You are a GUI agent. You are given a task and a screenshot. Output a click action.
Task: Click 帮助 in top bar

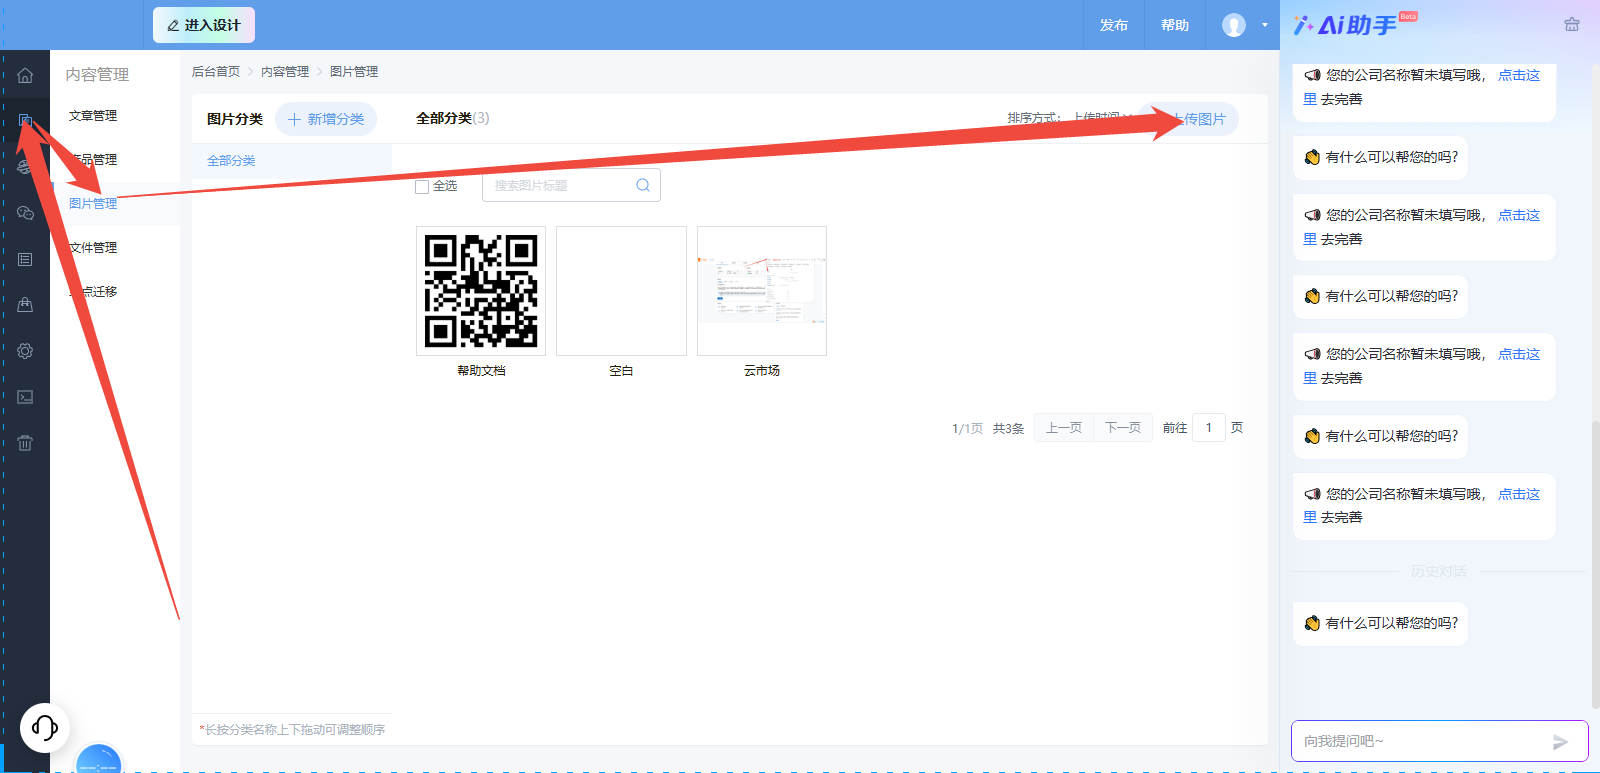(1175, 25)
